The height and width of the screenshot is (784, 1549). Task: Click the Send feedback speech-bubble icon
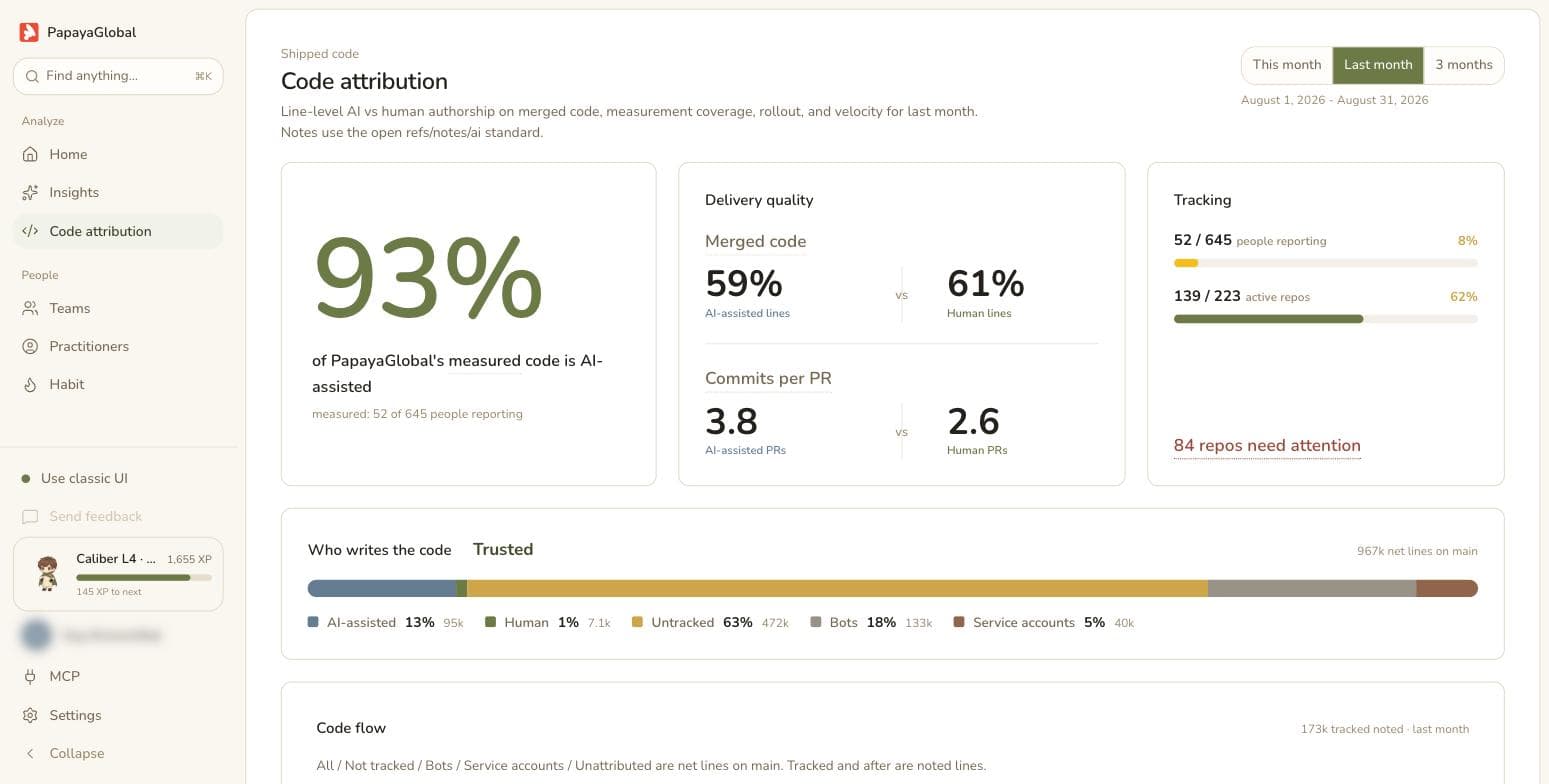(x=30, y=516)
